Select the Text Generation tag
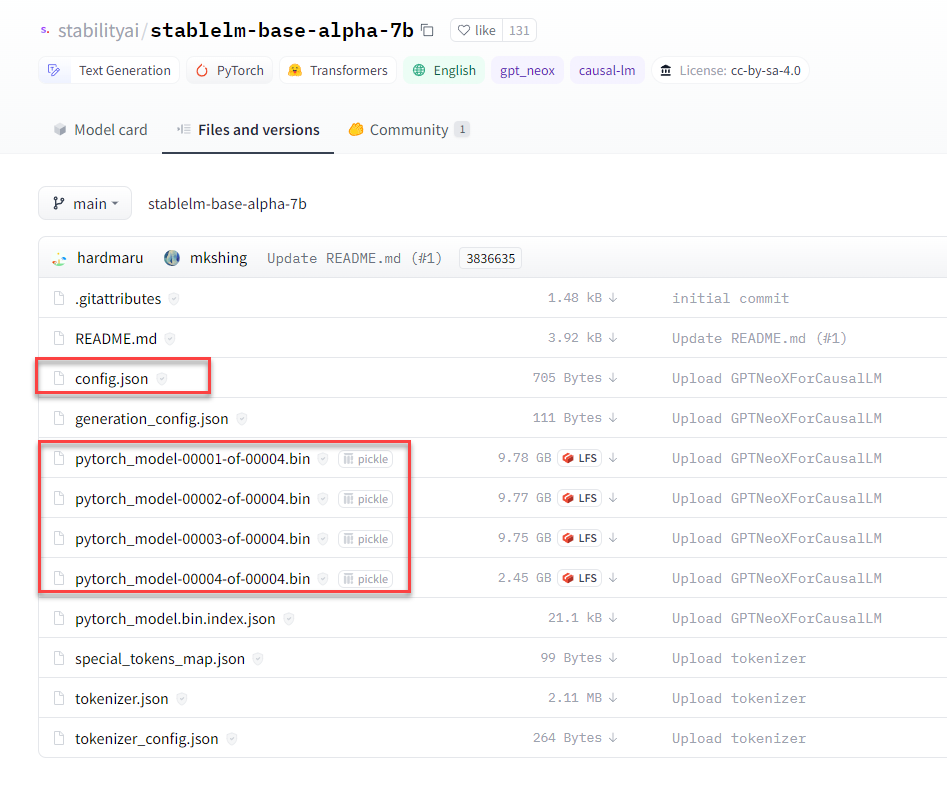The width and height of the screenshot is (947, 789). point(109,70)
